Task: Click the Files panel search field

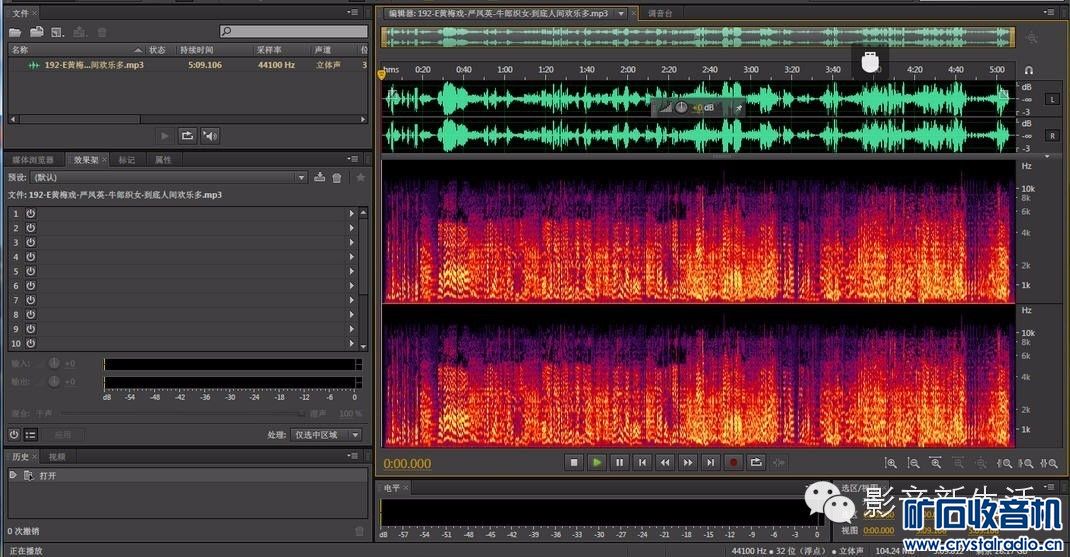Action: [x=293, y=32]
